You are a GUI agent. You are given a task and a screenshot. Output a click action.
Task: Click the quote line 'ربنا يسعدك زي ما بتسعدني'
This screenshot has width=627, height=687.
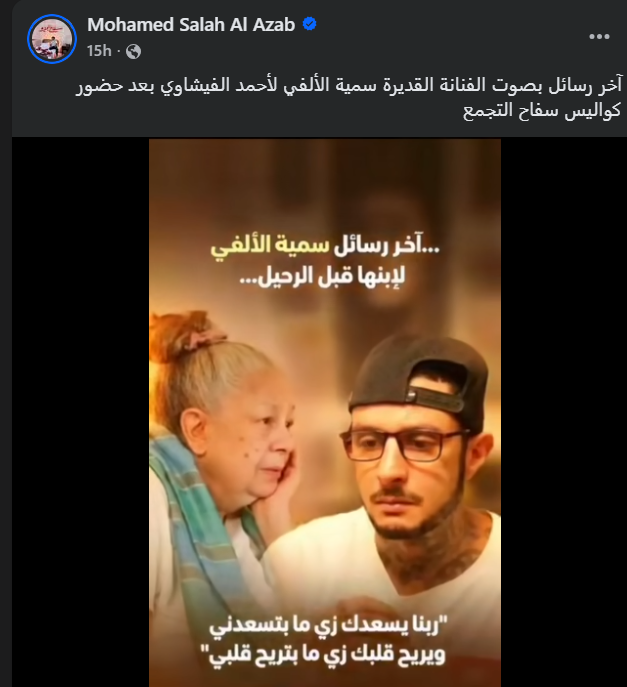click(329, 625)
